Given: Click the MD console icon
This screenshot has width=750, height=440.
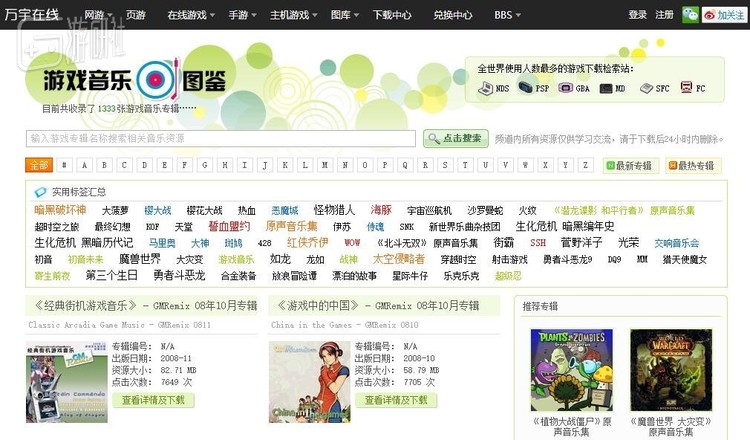Looking at the screenshot, I should click(x=606, y=88).
